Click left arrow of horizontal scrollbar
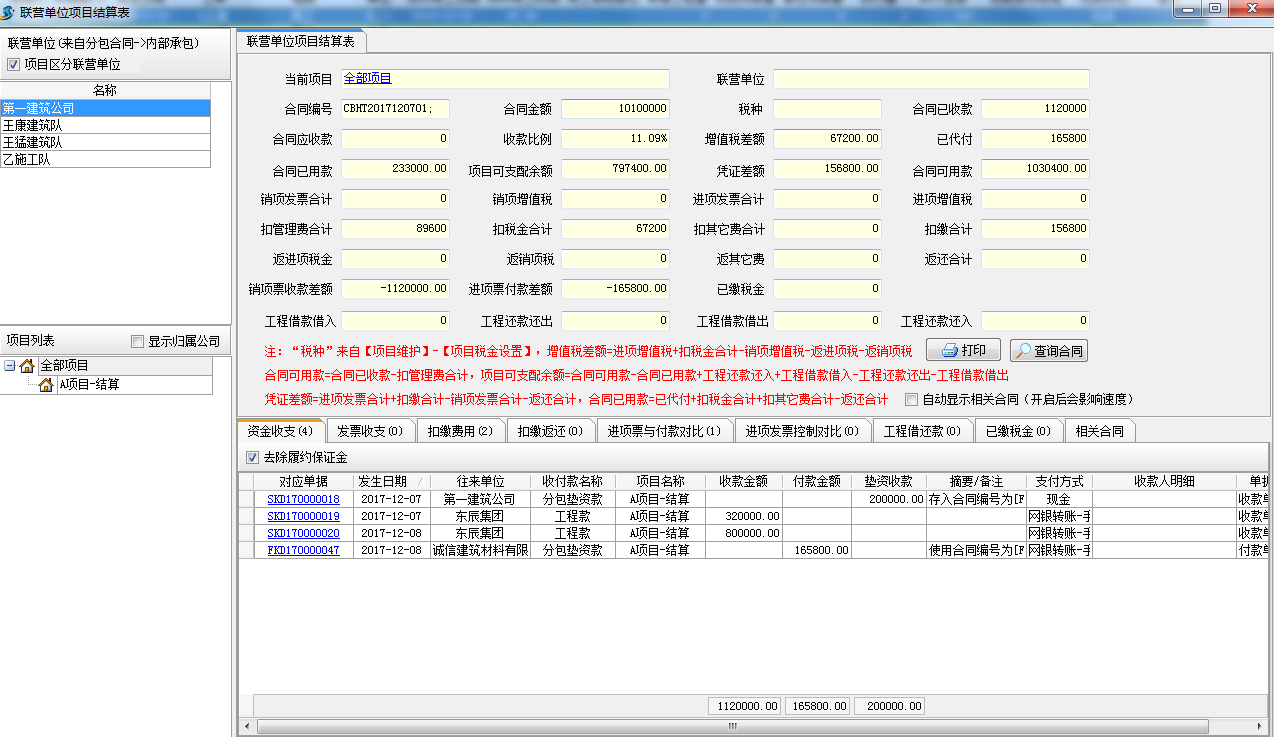 coord(246,726)
